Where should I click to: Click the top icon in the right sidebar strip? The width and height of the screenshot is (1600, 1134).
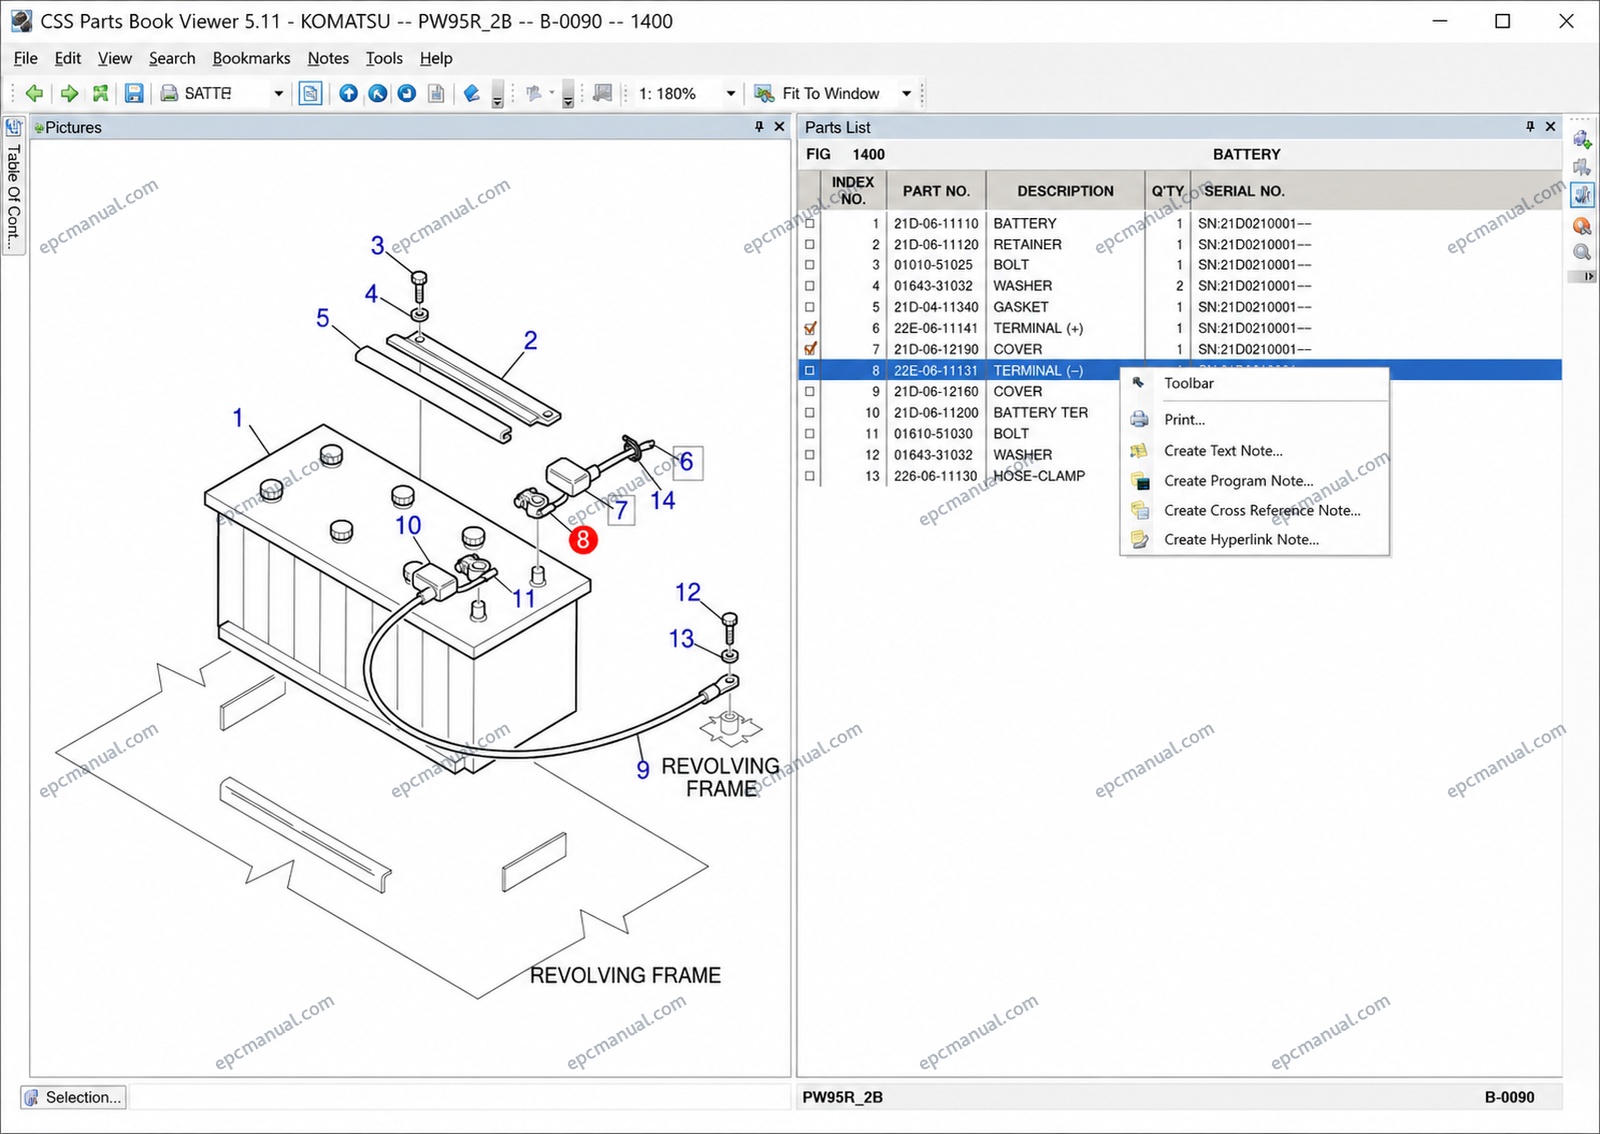click(1582, 140)
